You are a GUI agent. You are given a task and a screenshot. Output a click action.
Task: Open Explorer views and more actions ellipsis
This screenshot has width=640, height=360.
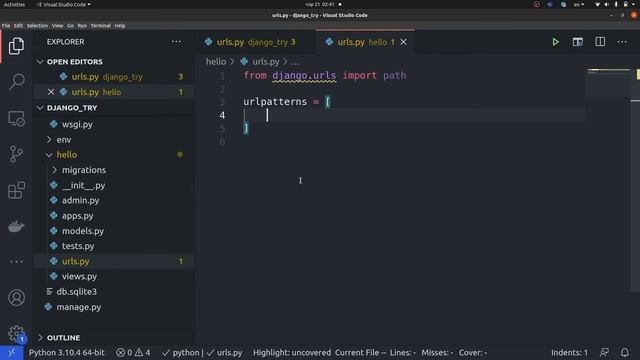coord(176,42)
